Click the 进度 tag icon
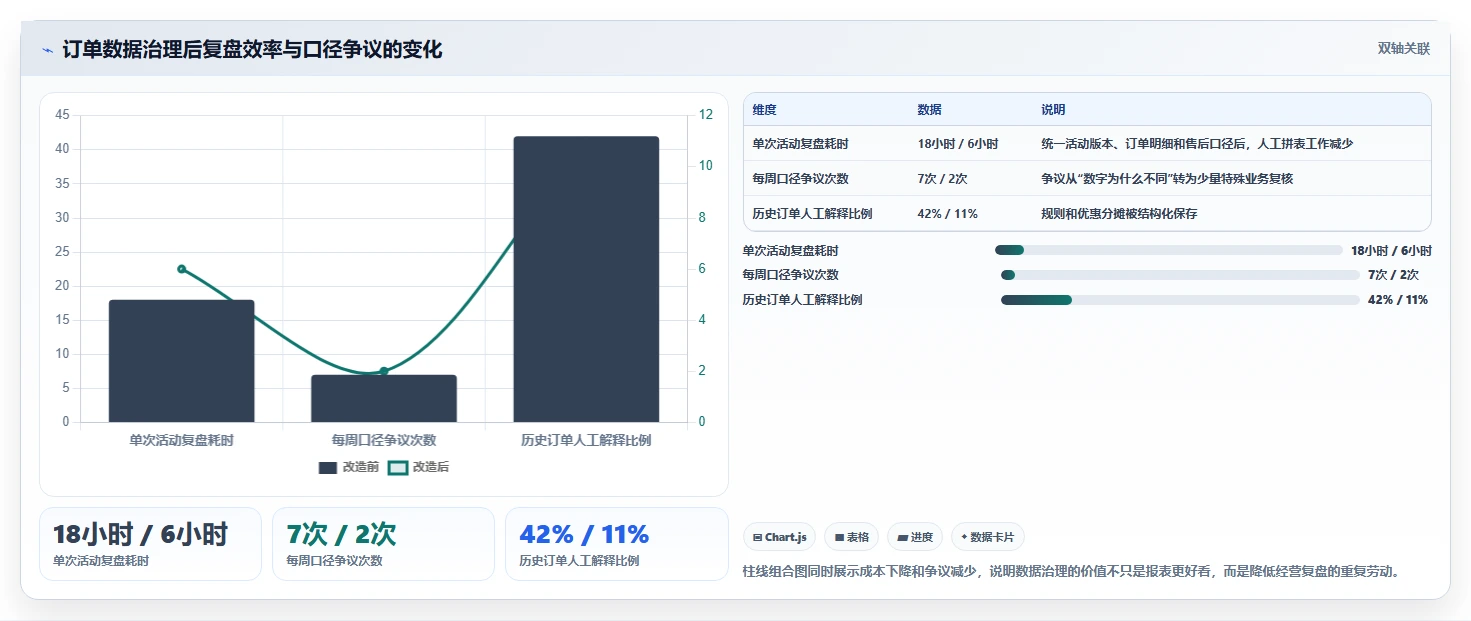The image size is (1471, 621). point(902,538)
